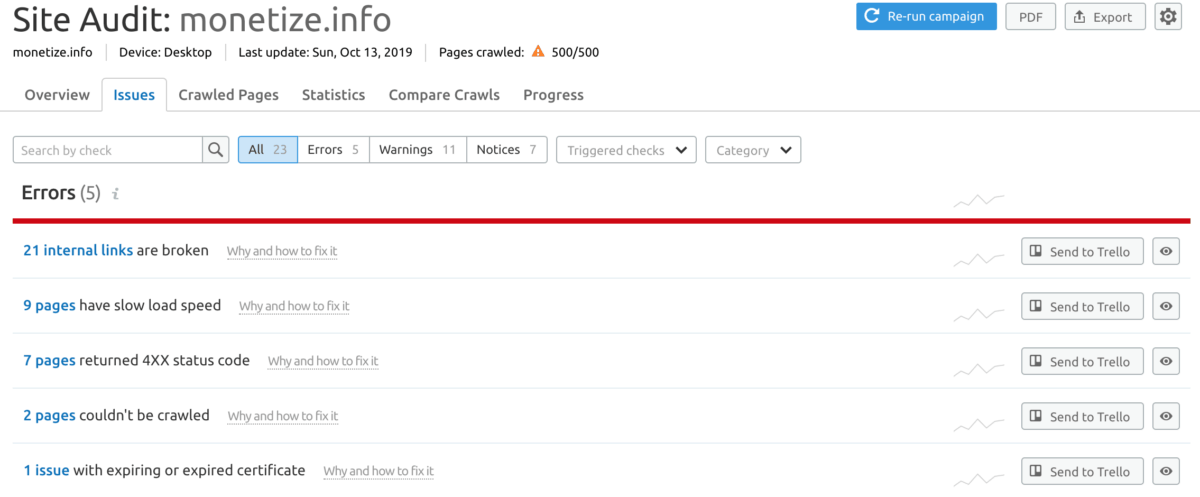The height and width of the screenshot is (497, 1200).
Task: Click Why and how to fix 4XX status
Action: 323,362
